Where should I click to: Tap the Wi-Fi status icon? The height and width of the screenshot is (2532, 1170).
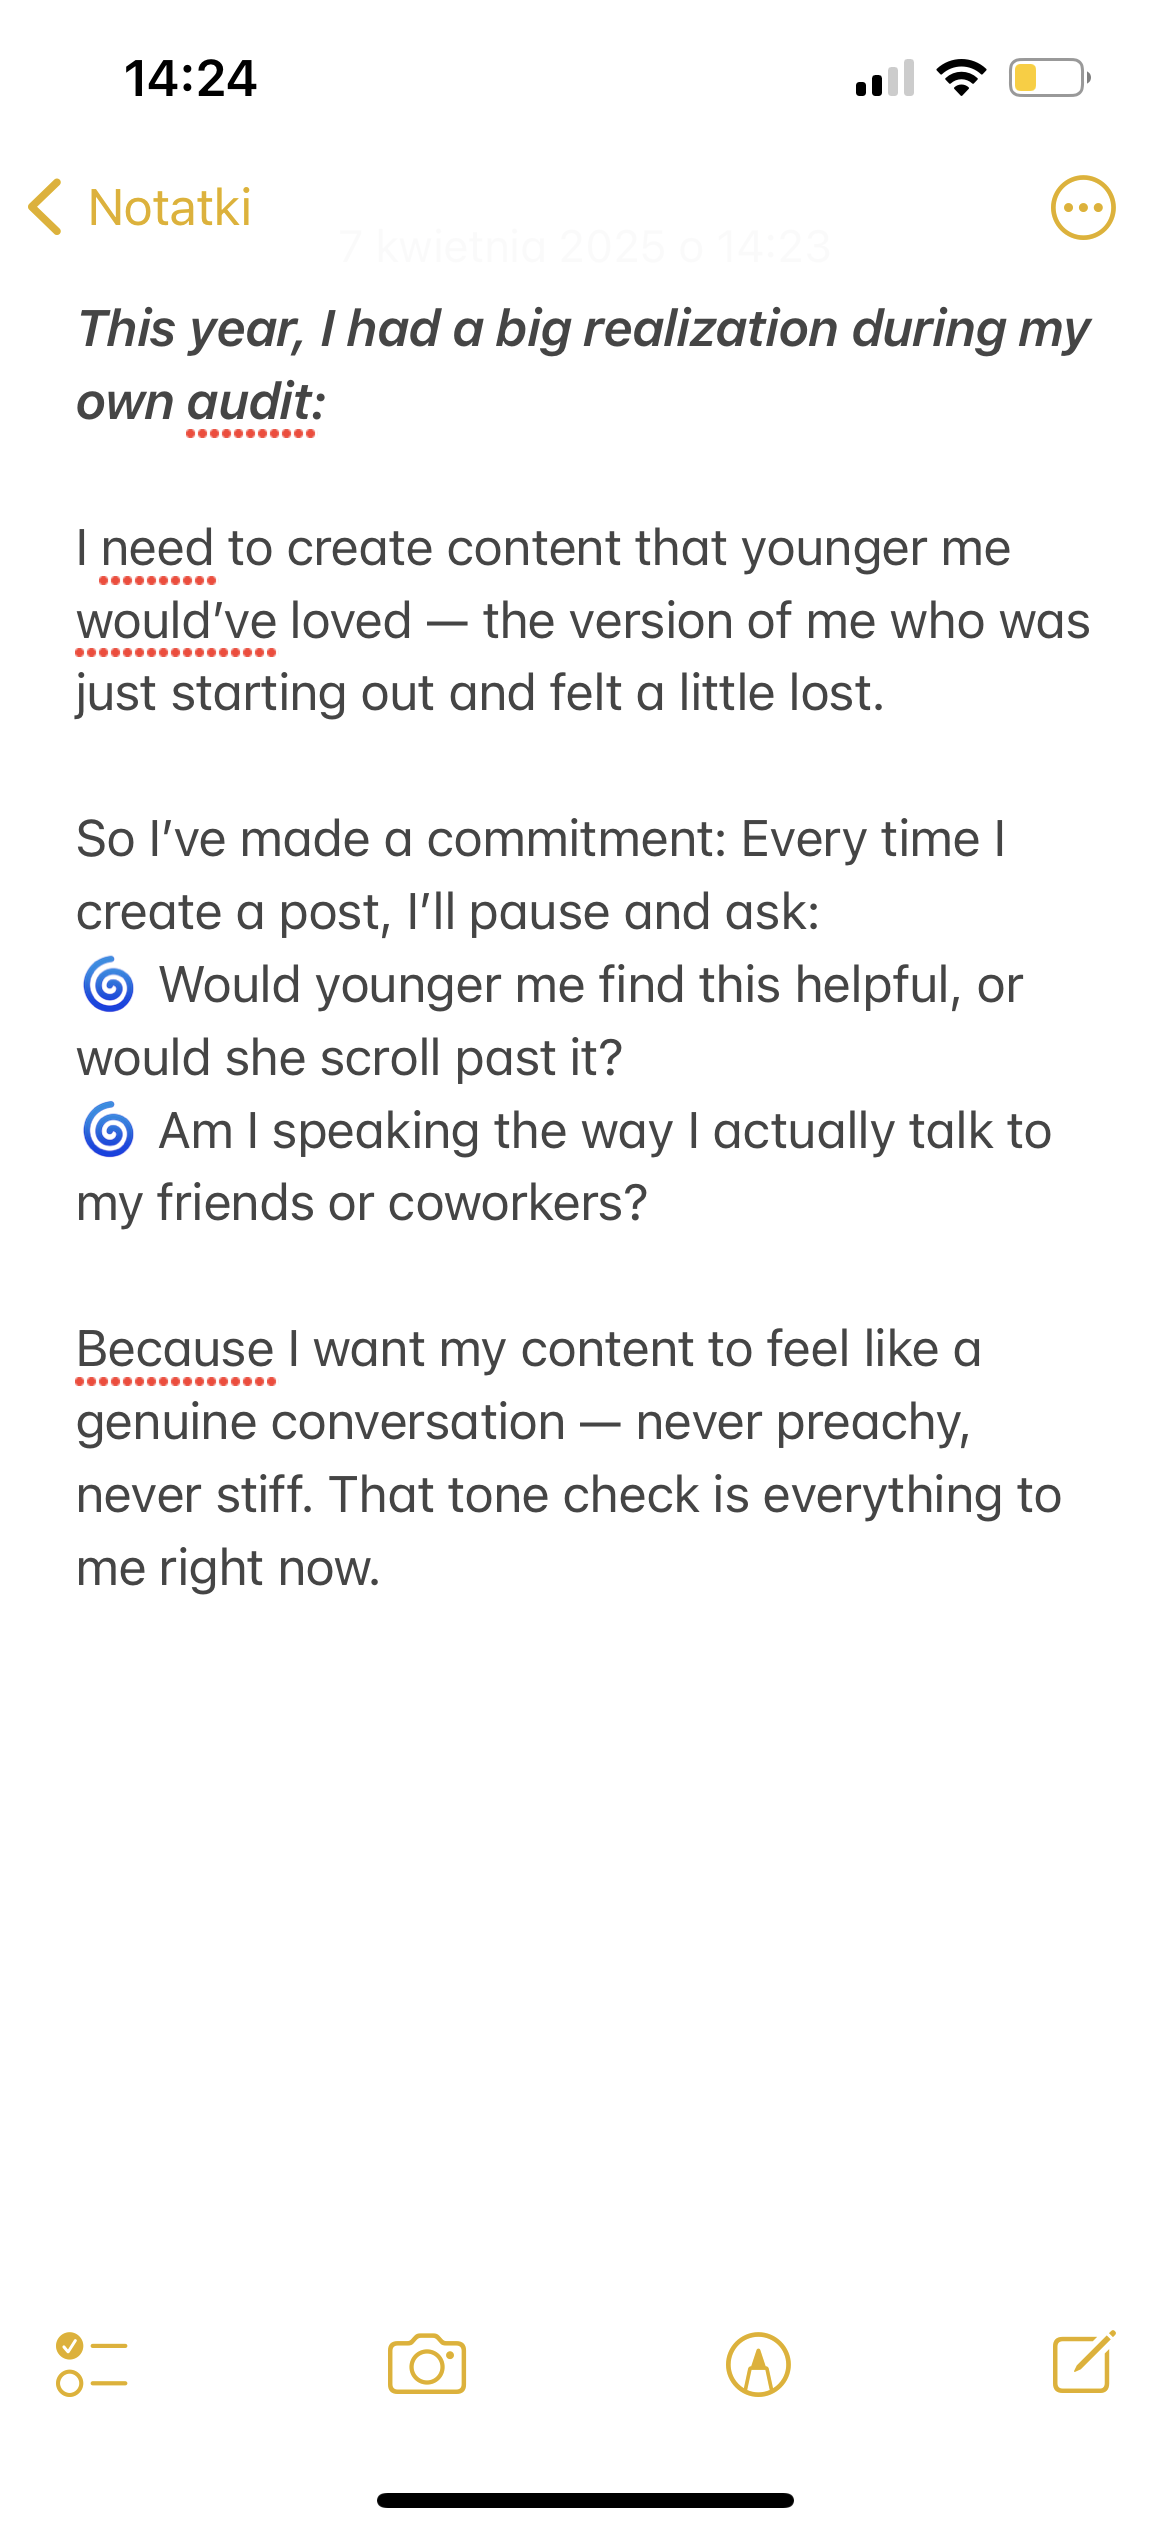[961, 78]
